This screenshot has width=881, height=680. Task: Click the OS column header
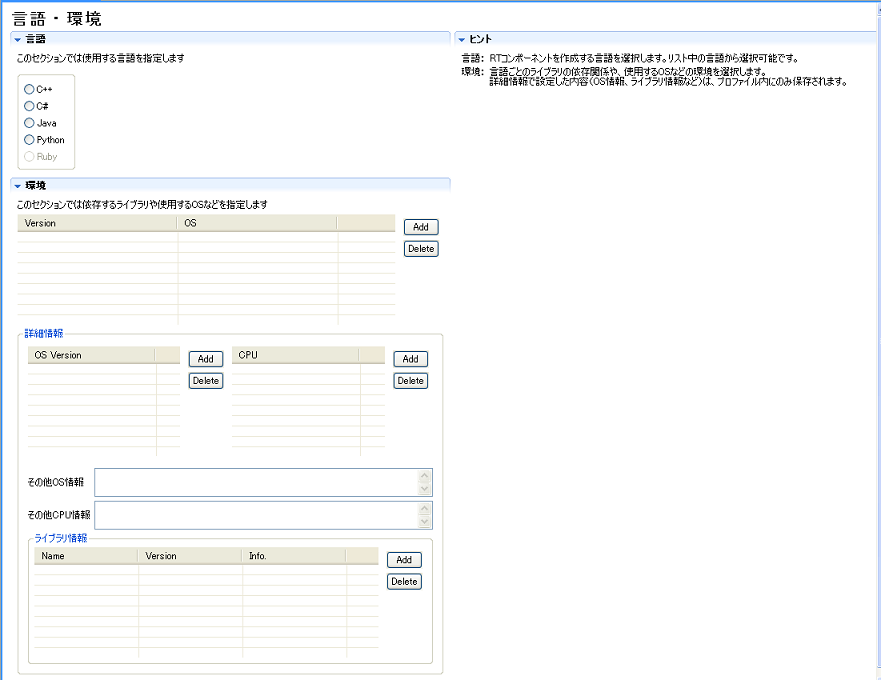(x=257, y=223)
